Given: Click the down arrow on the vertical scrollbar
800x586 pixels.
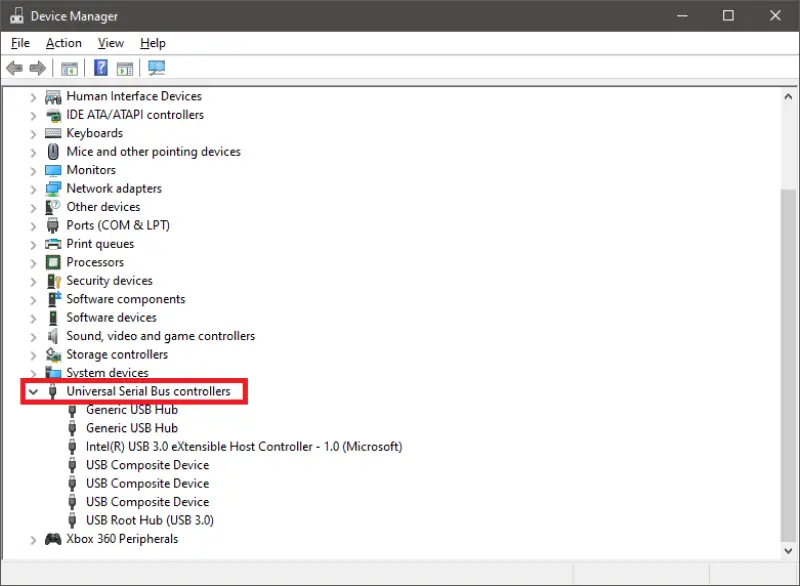Looking at the screenshot, I should 786,549.
